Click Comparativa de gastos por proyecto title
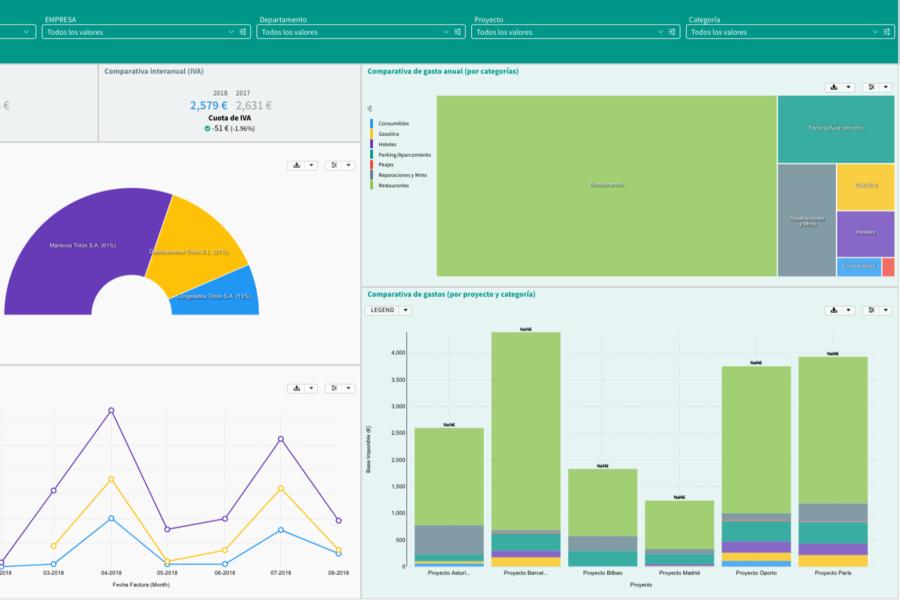This screenshot has height=600, width=900. pos(451,295)
